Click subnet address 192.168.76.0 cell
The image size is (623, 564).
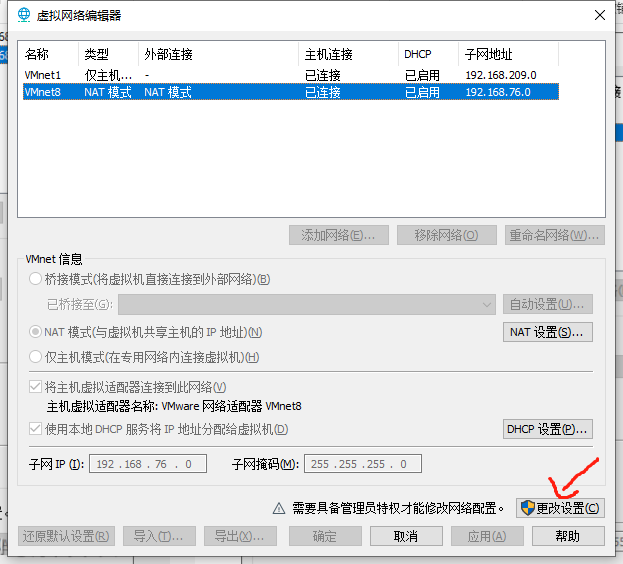pos(498,92)
